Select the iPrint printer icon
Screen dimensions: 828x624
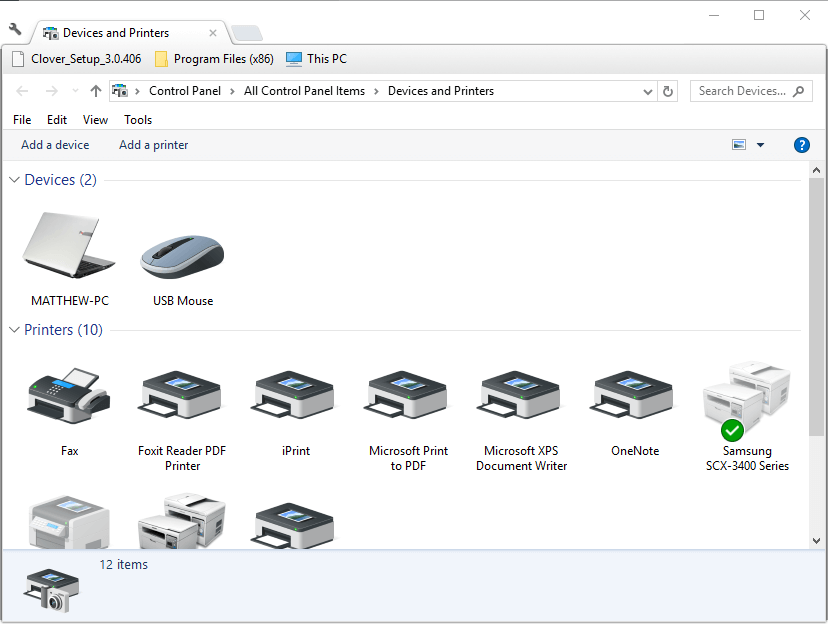pyautogui.click(x=295, y=396)
